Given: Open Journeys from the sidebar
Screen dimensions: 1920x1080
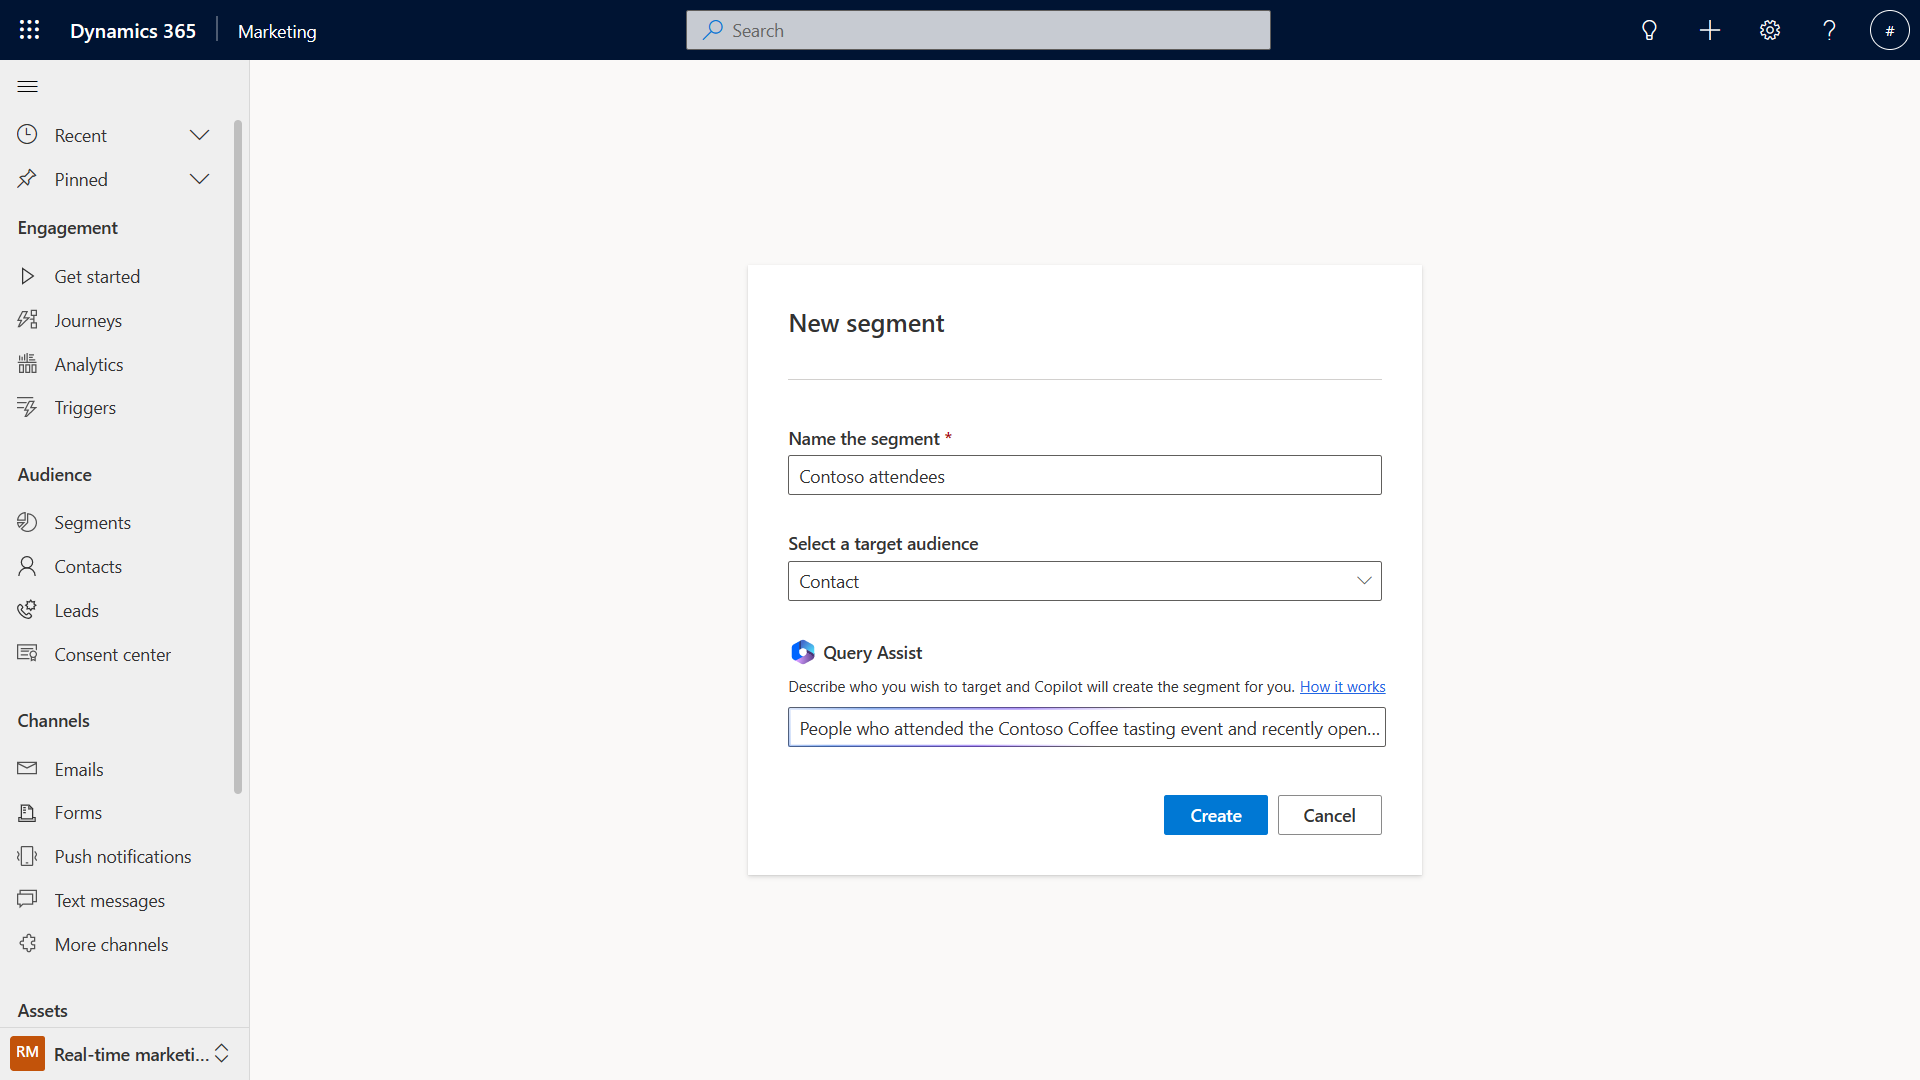Looking at the screenshot, I should click(88, 320).
